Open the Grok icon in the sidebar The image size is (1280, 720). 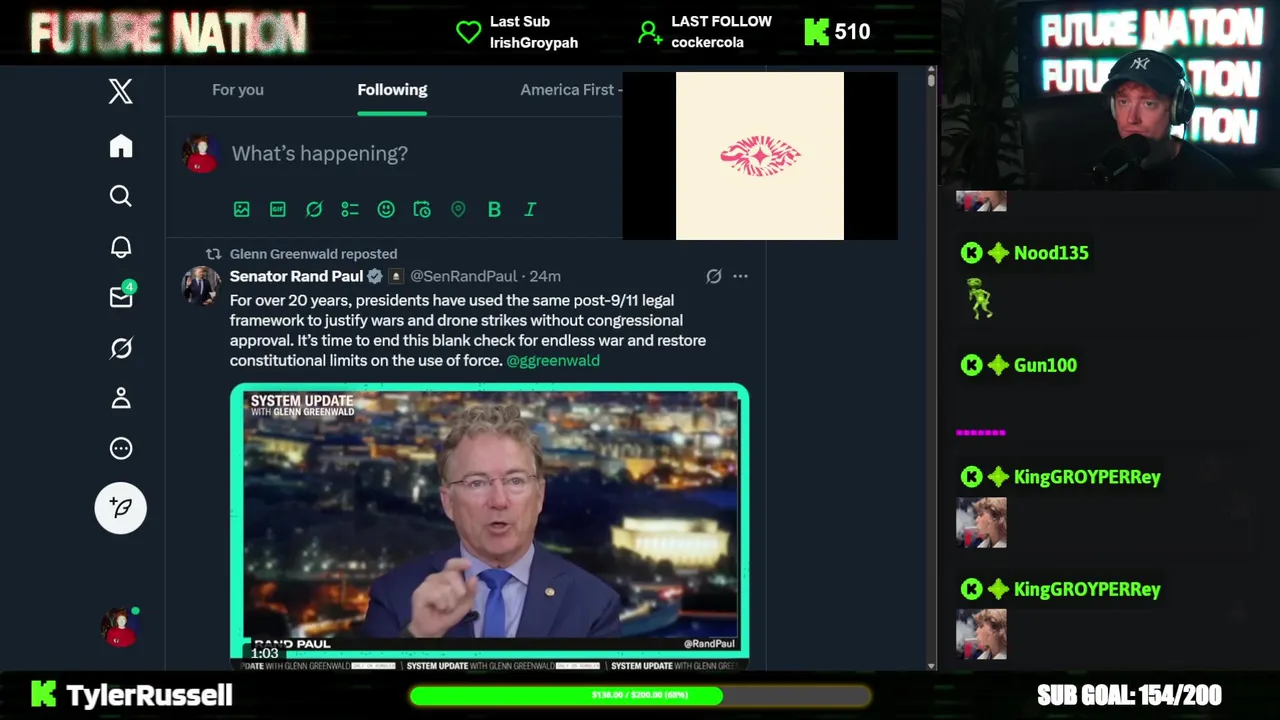point(121,348)
